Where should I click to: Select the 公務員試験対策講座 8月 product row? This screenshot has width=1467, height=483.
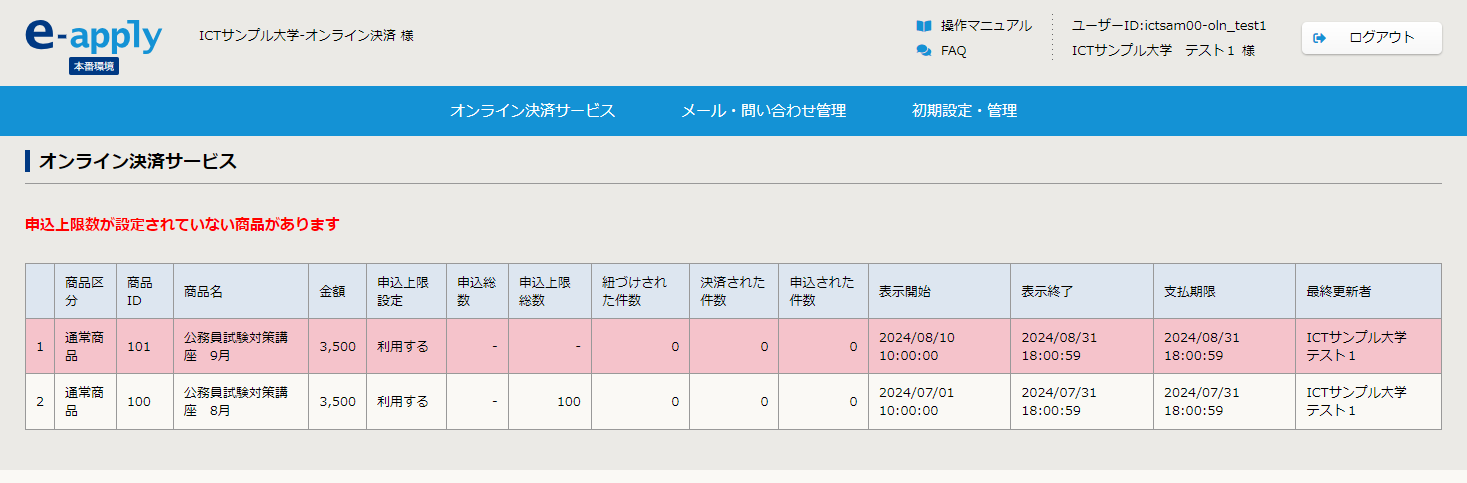click(x=239, y=401)
